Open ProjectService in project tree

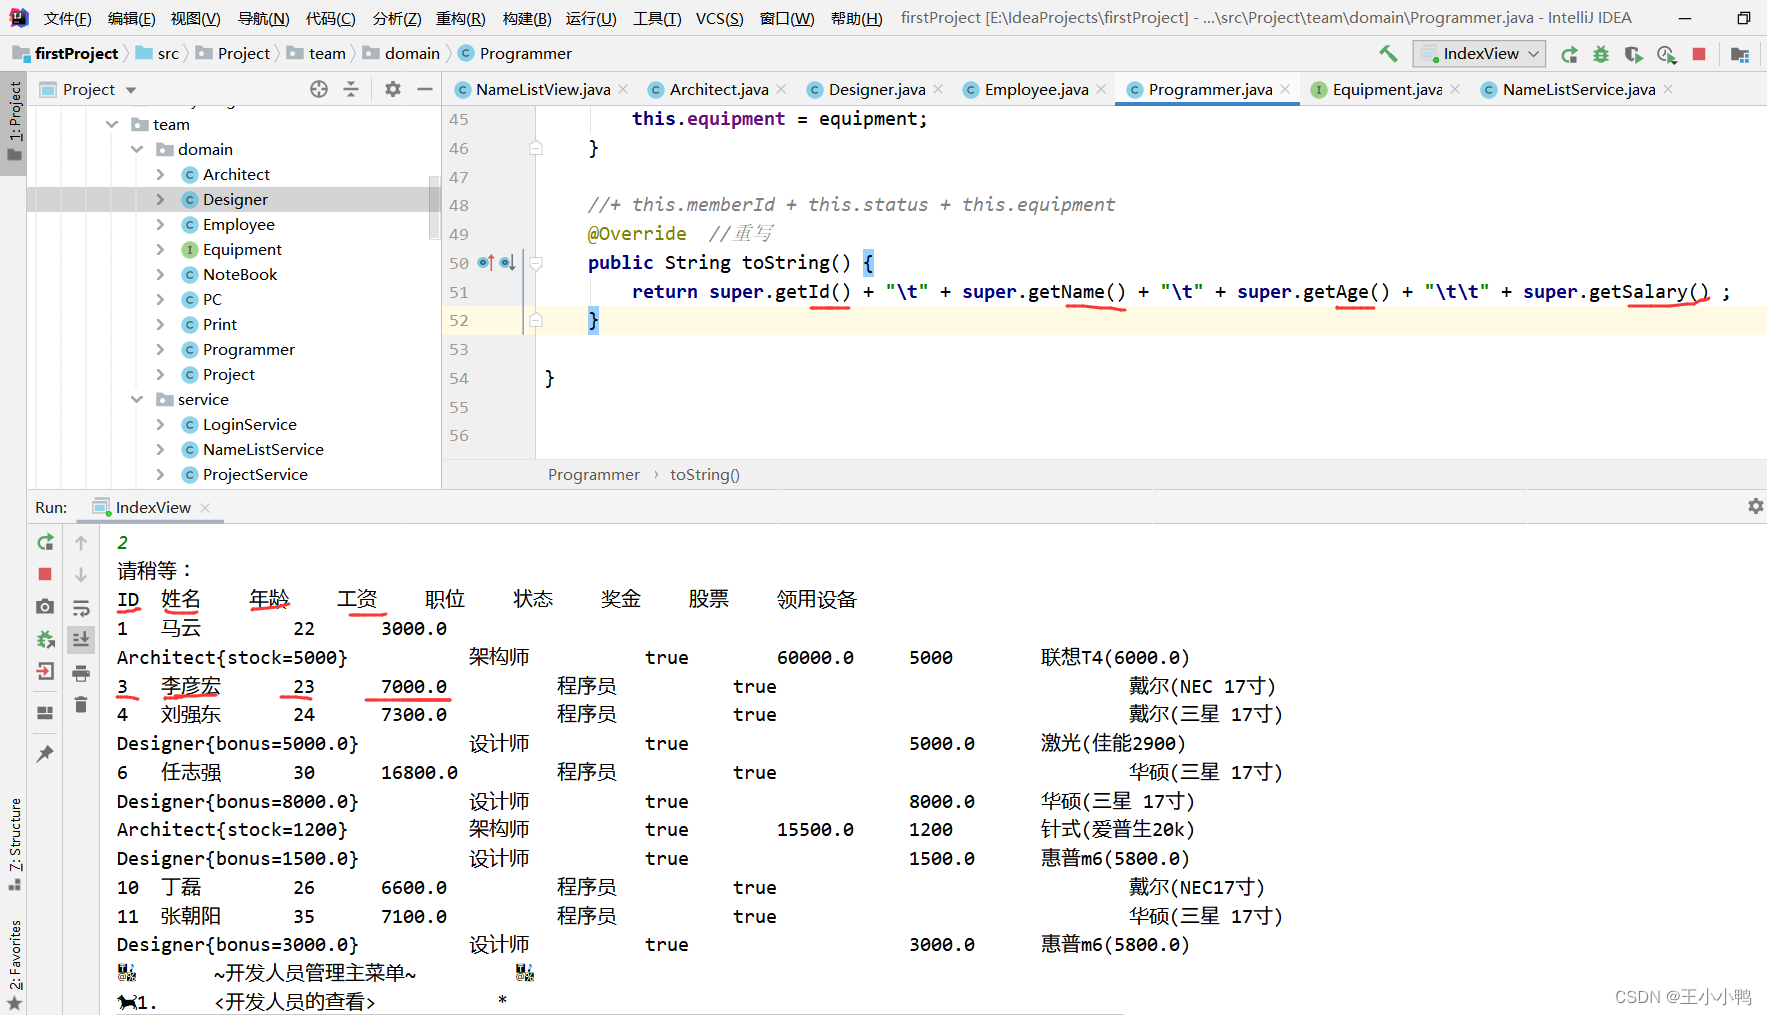(255, 475)
